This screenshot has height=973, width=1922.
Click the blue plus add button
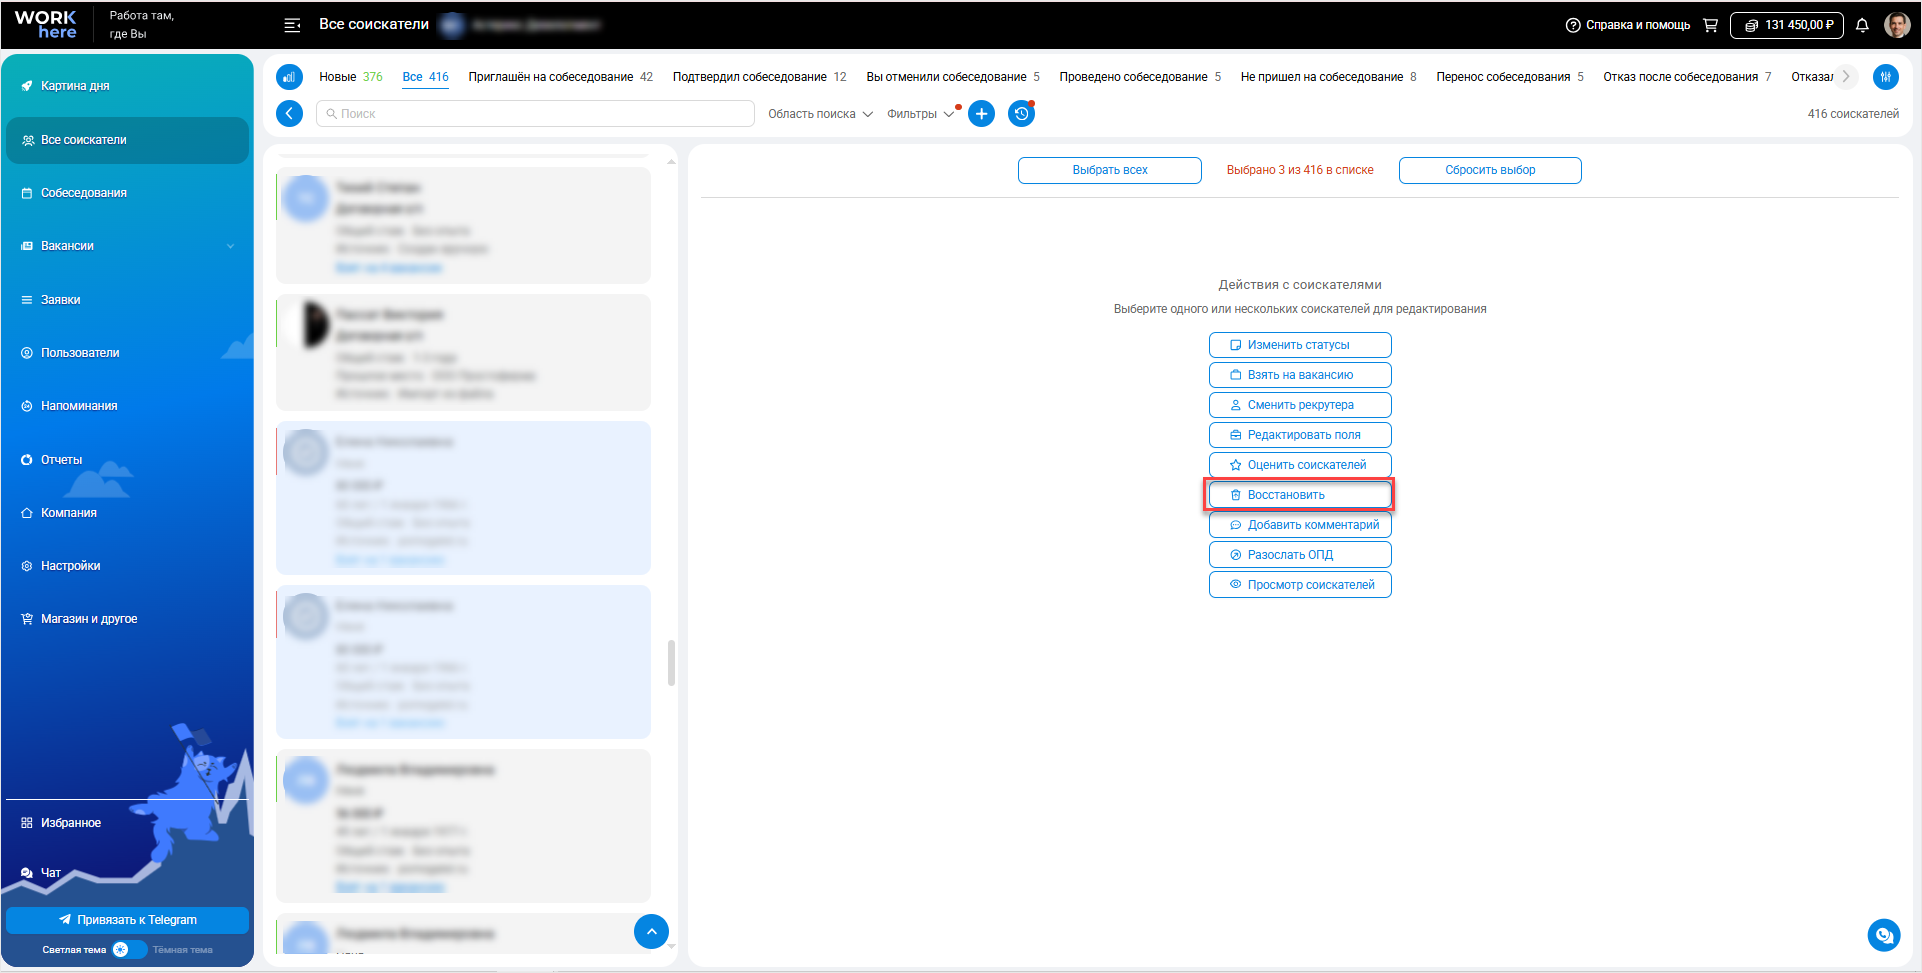pos(982,114)
